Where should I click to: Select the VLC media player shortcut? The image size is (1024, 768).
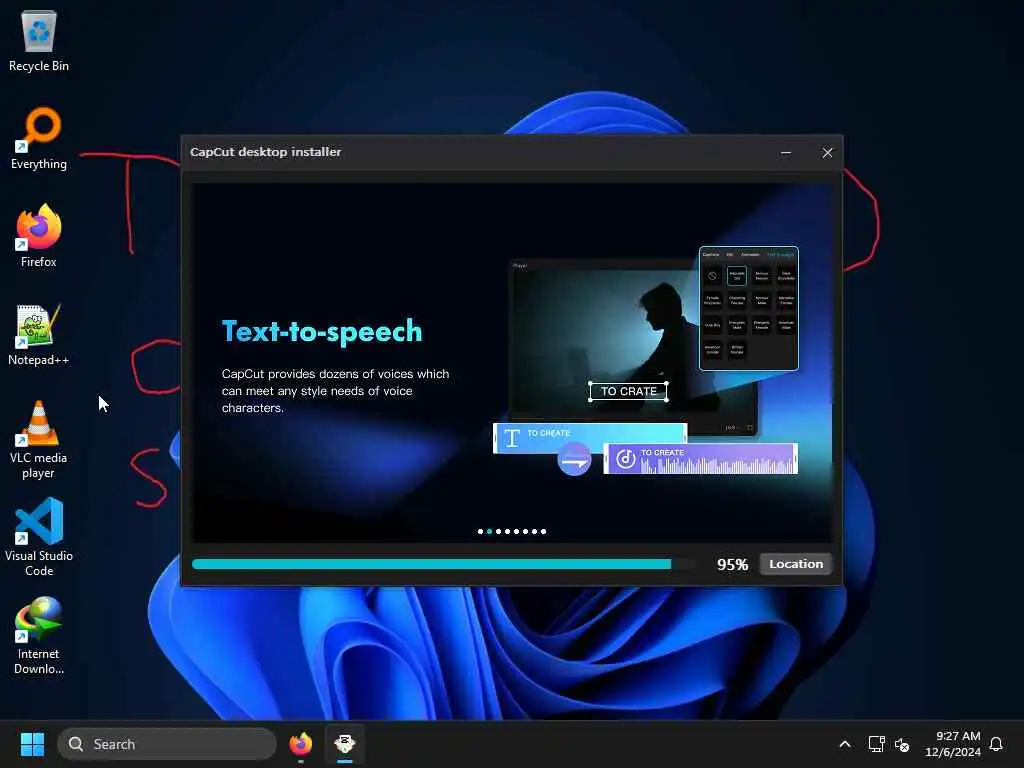(39, 440)
